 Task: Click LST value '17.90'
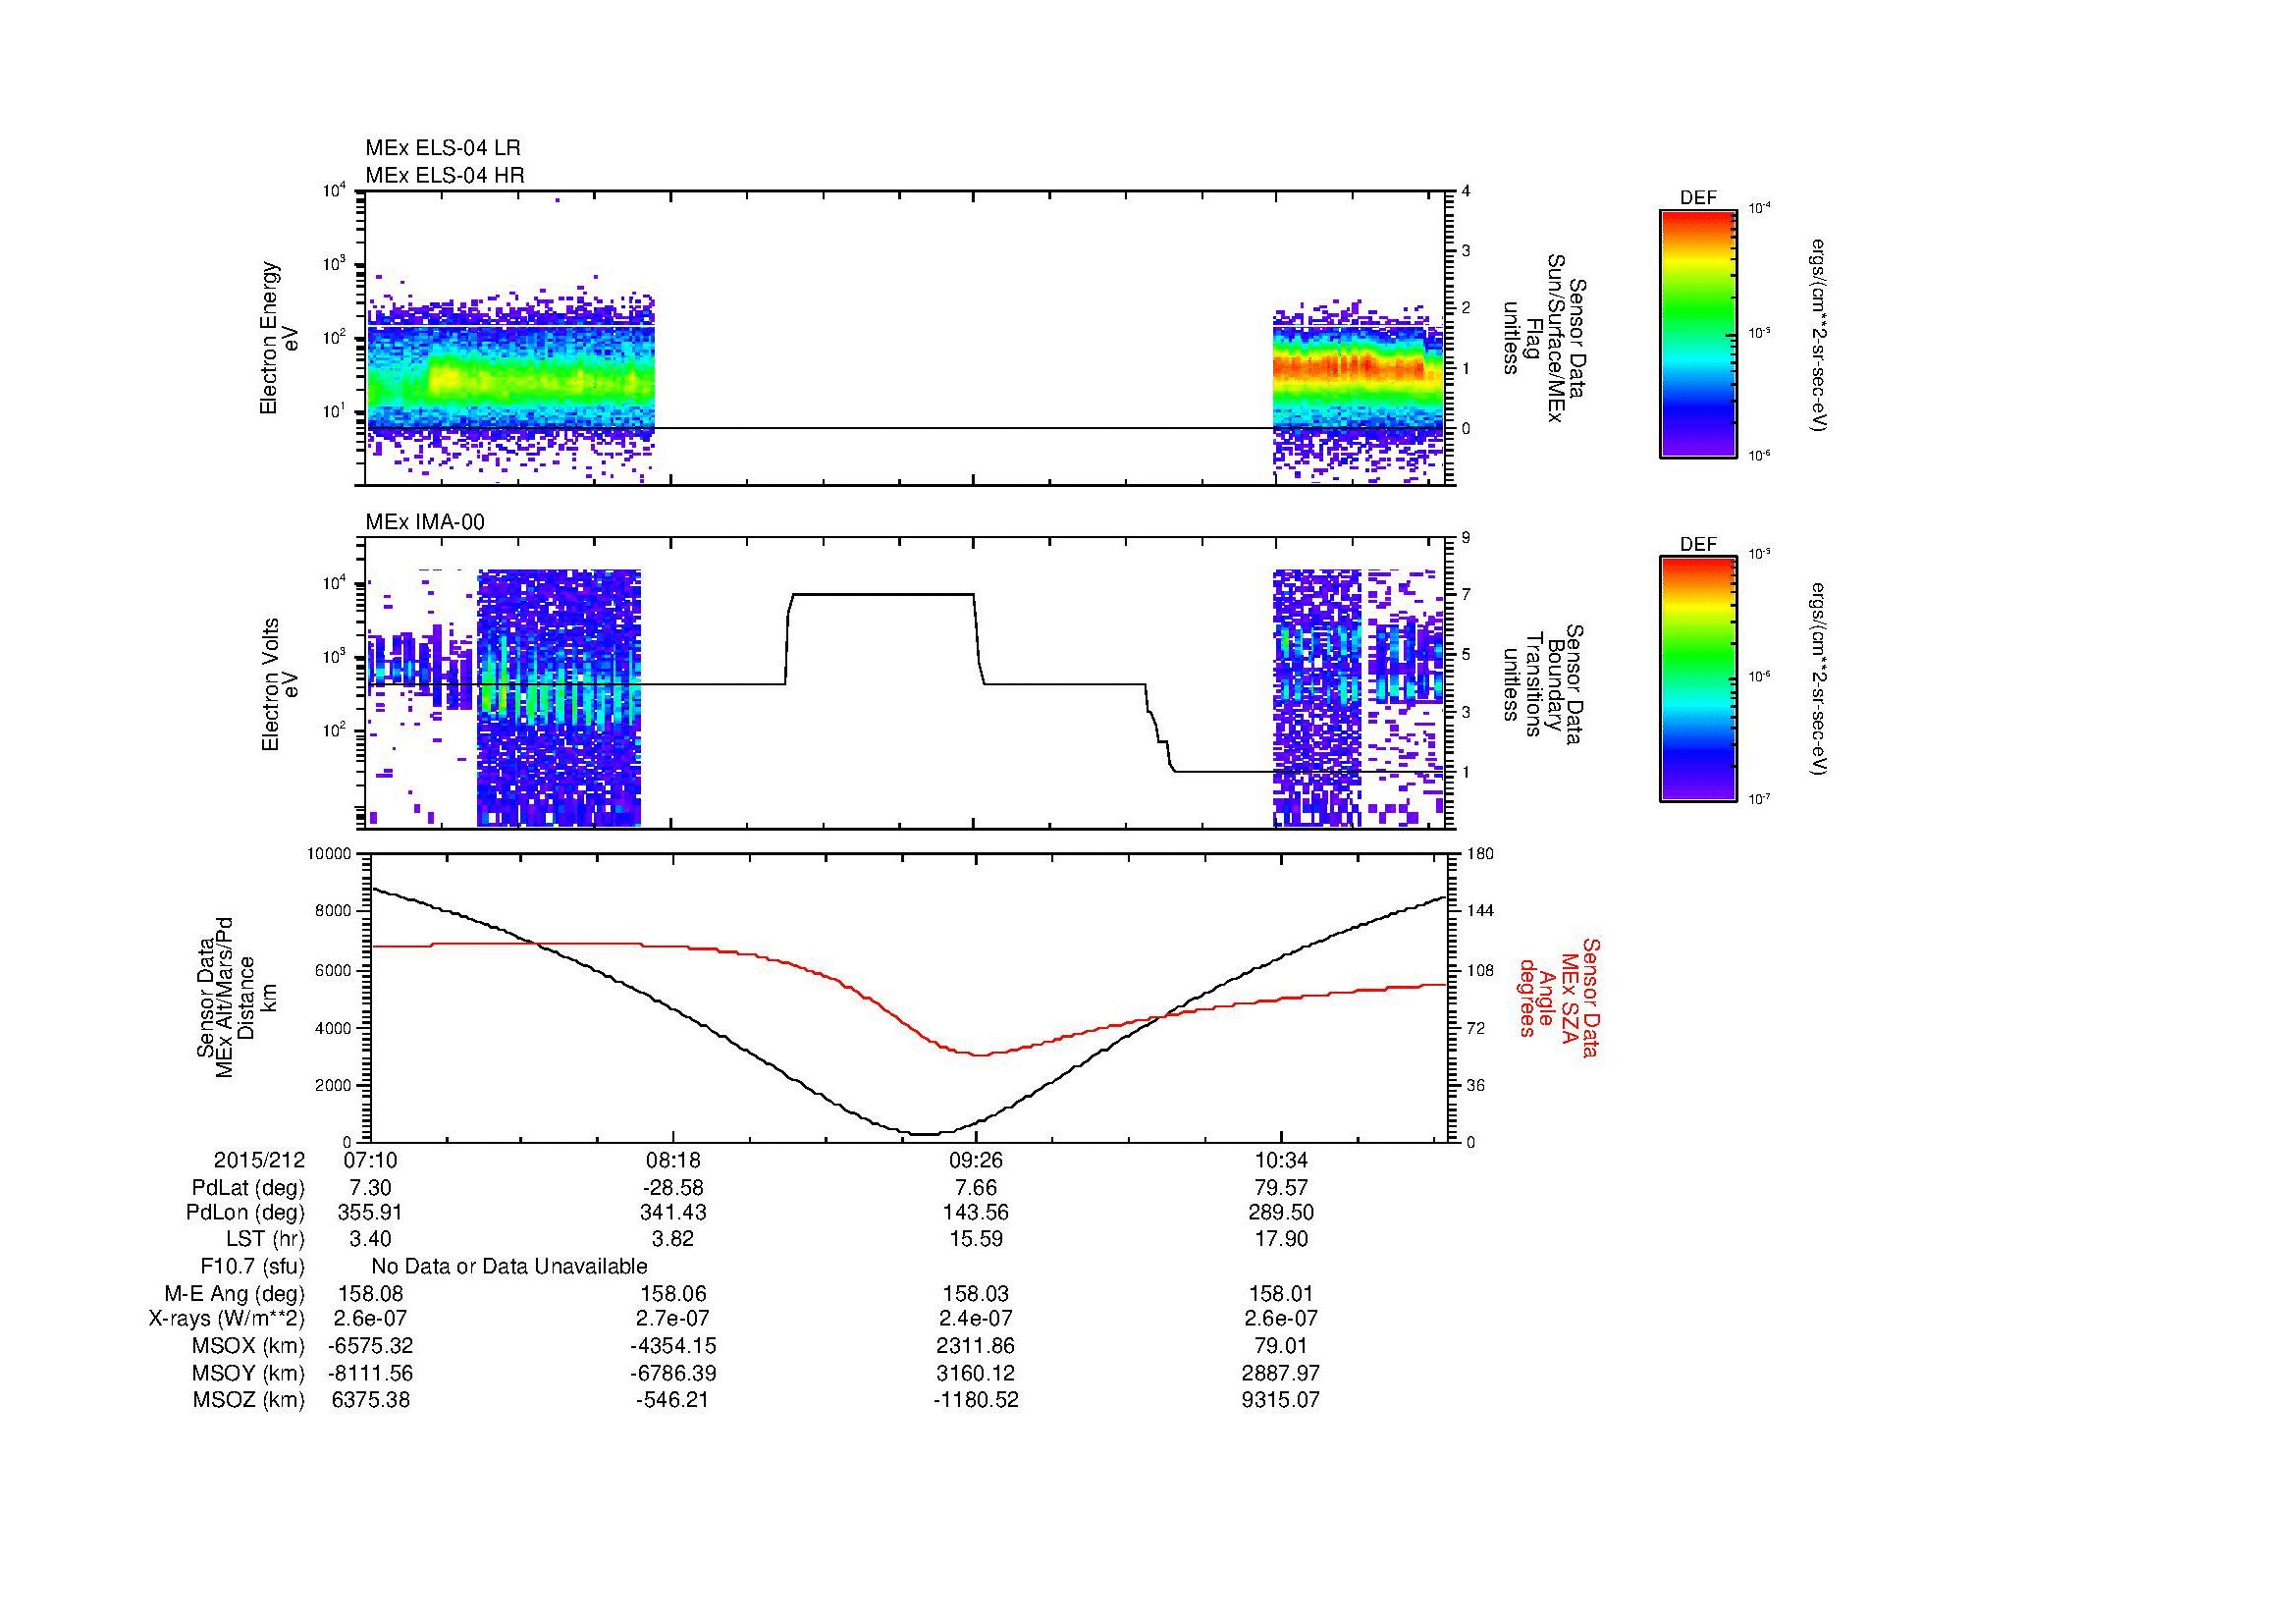pyautogui.click(x=1280, y=1239)
